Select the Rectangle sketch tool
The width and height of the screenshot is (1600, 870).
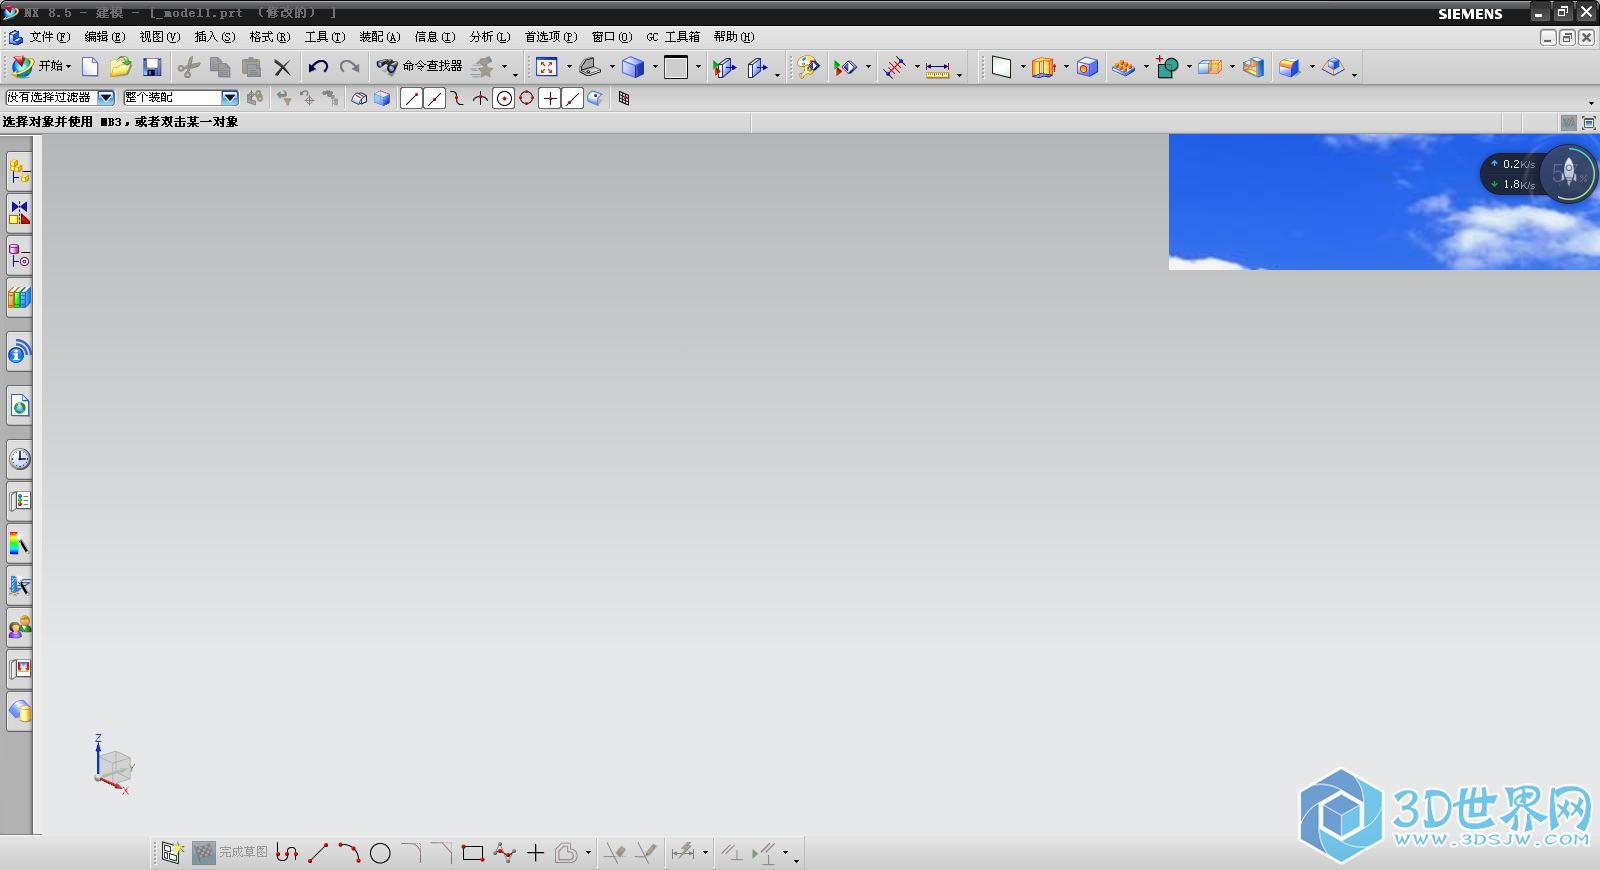pos(473,853)
